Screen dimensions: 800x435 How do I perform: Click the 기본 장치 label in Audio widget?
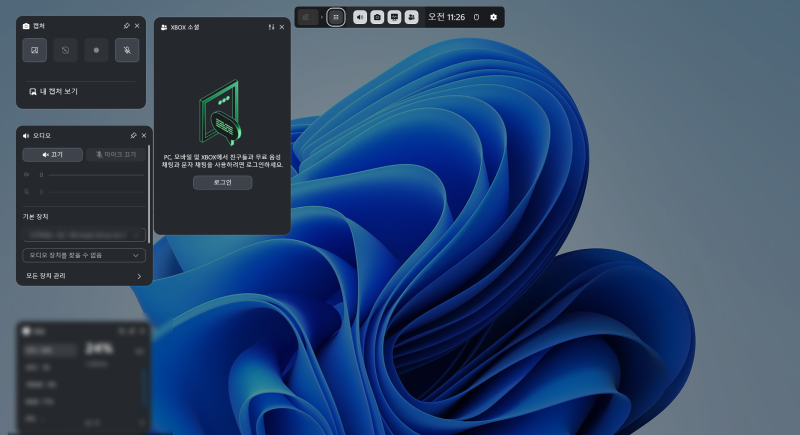[x=36, y=217]
